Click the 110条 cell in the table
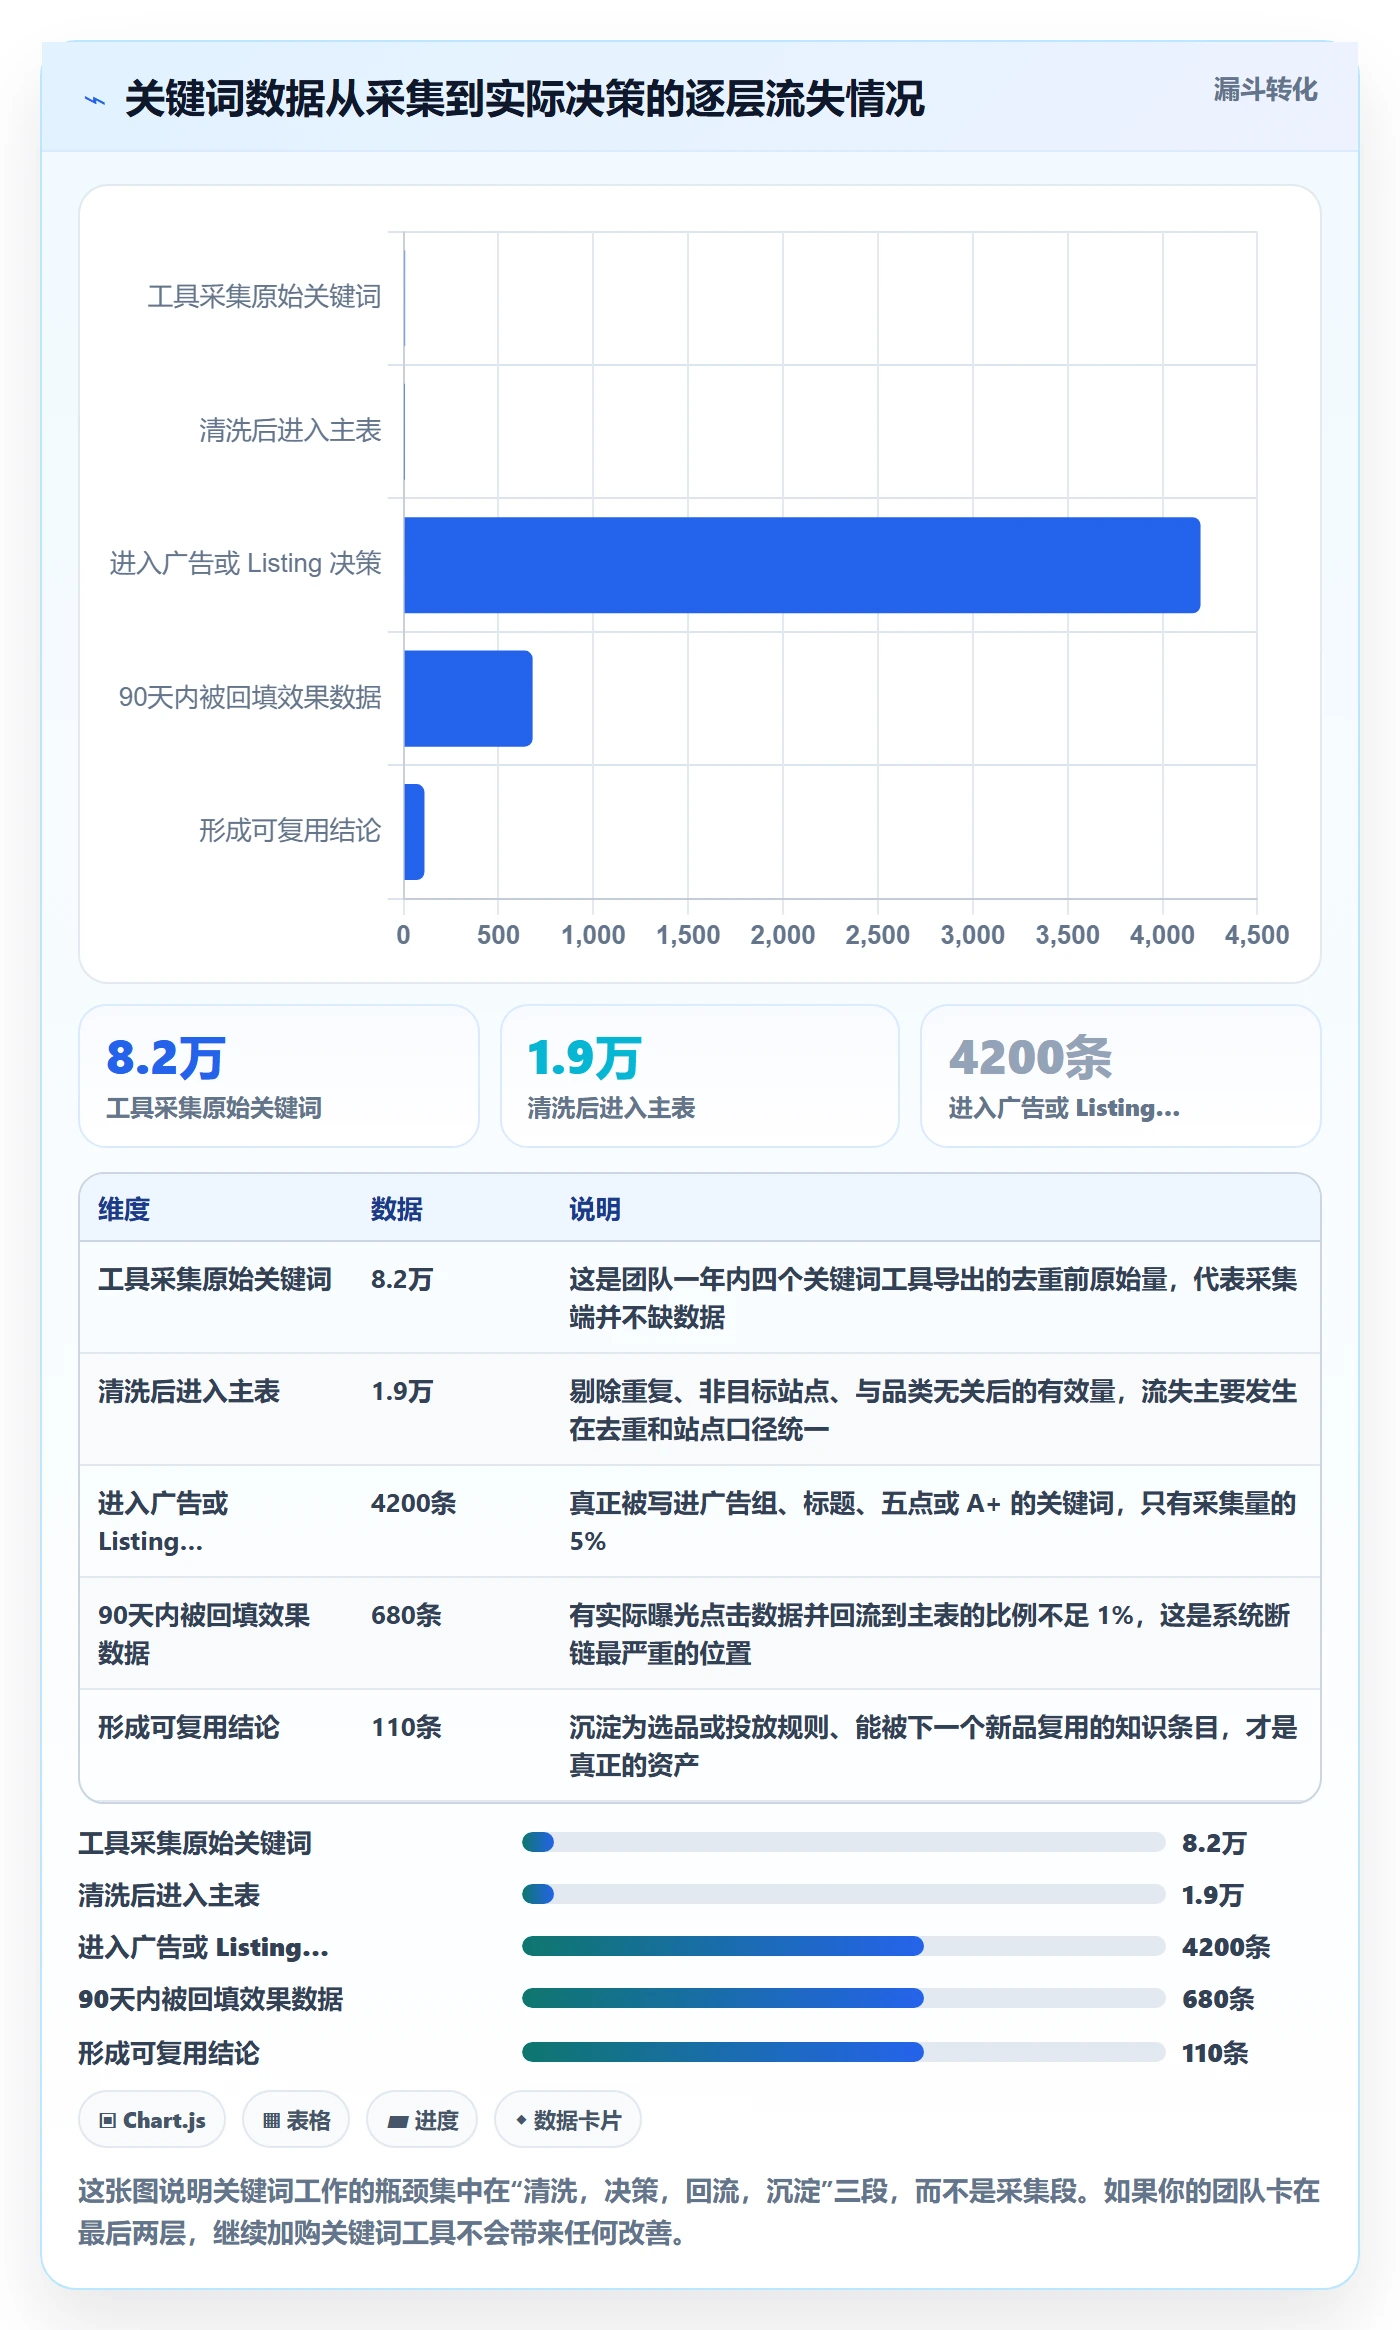 (406, 1727)
